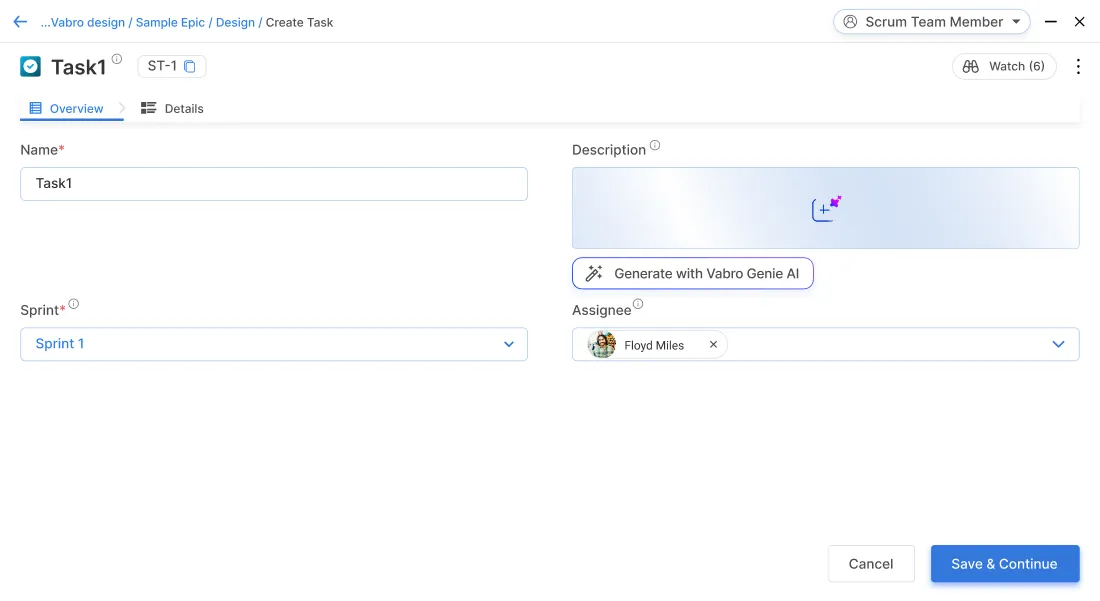
Task: Click the info icon next to Sprint
Action: [x=74, y=305]
